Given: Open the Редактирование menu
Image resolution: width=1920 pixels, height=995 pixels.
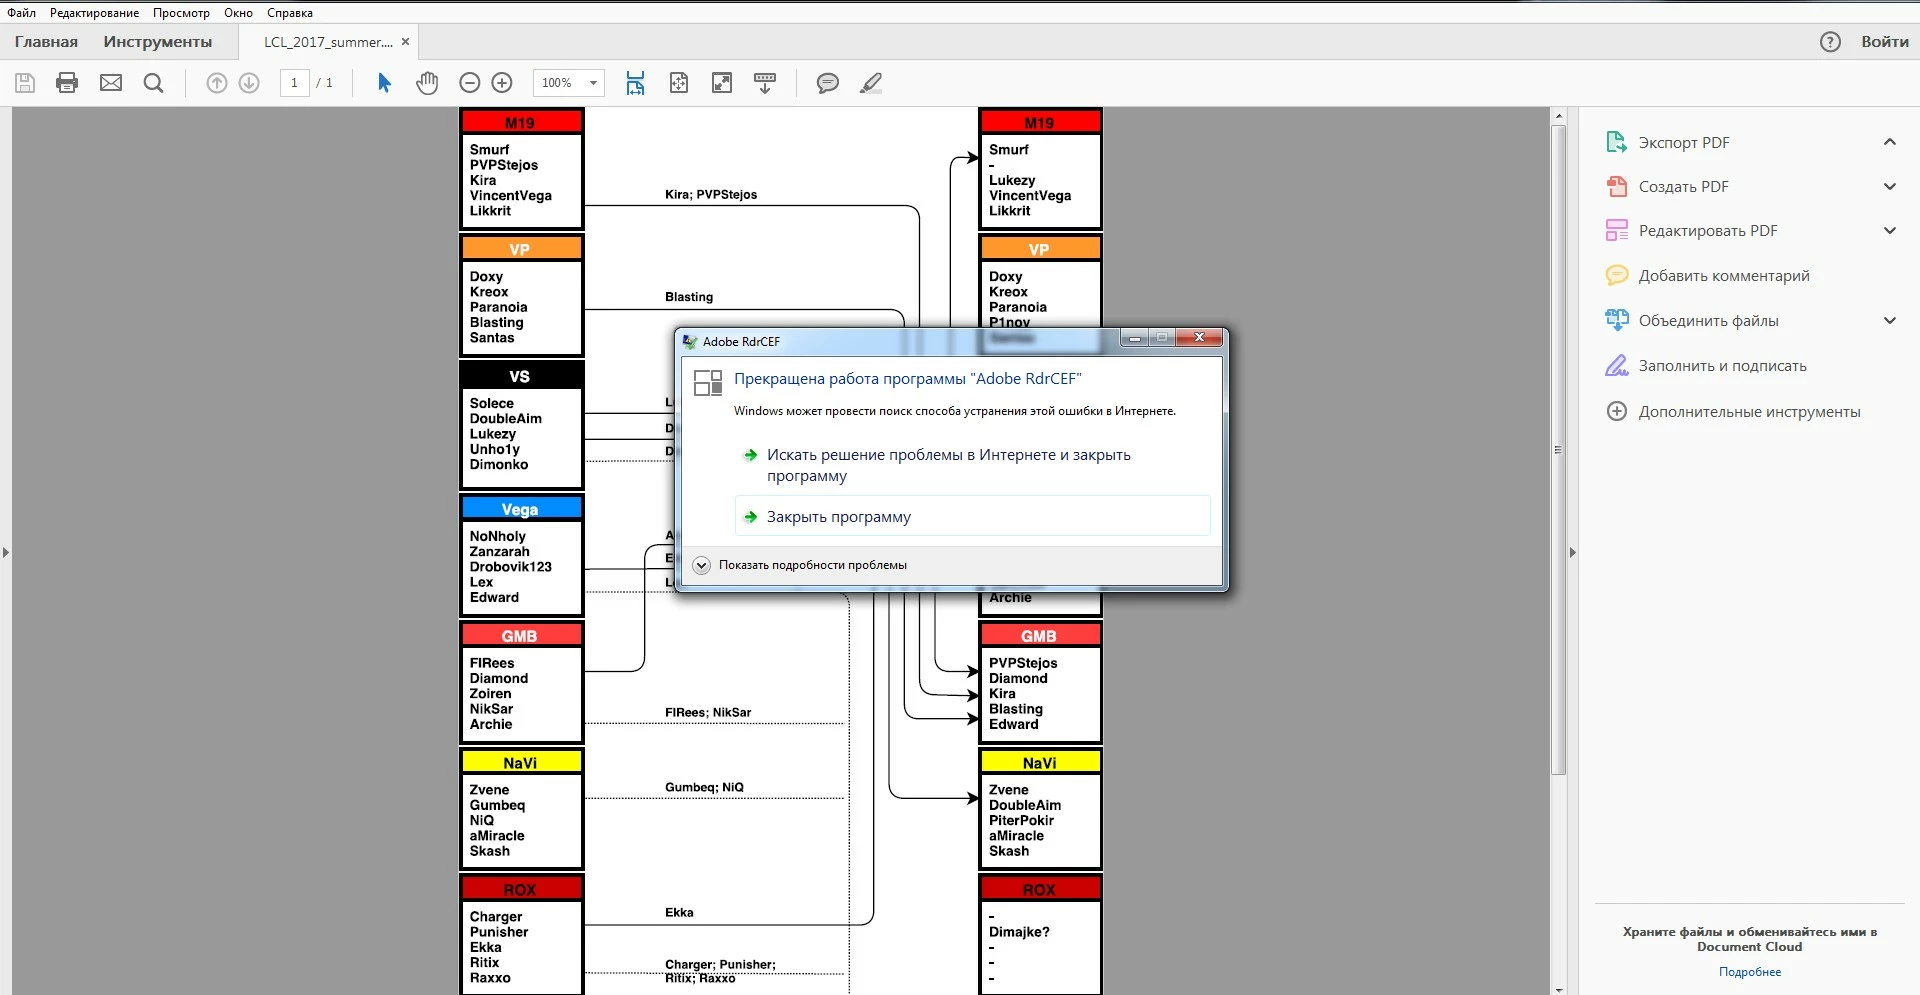Looking at the screenshot, I should pos(94,13).
